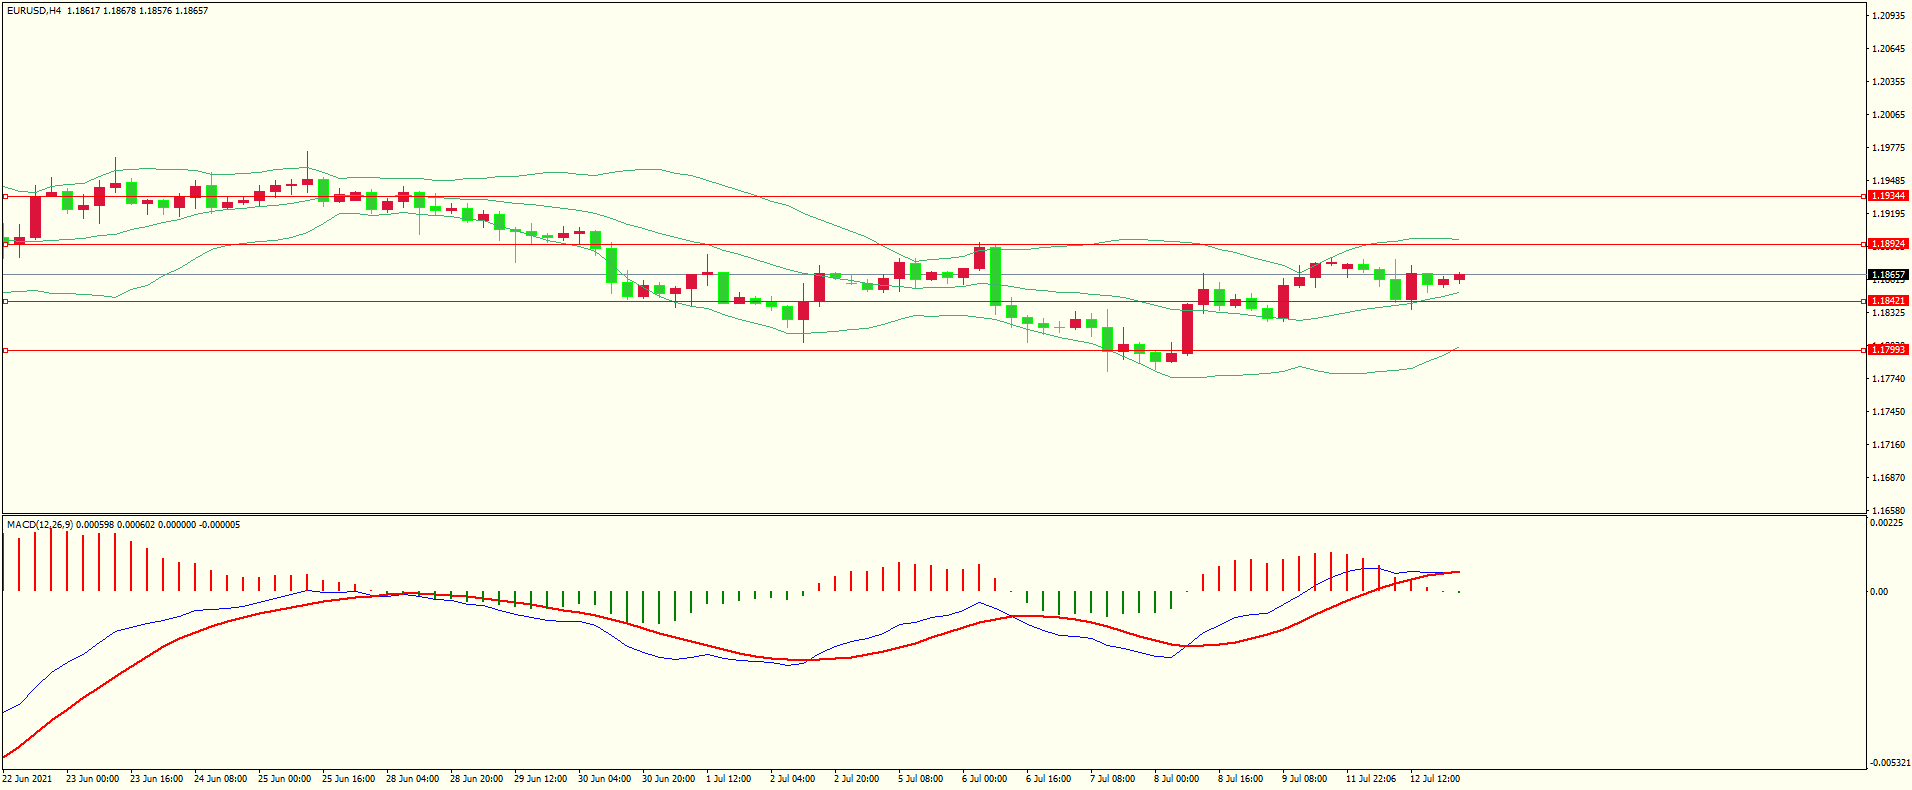Screen dimensions: 1912x790
Task: Click the EURUSD,H4 chart title text
Action: (34, 11)
